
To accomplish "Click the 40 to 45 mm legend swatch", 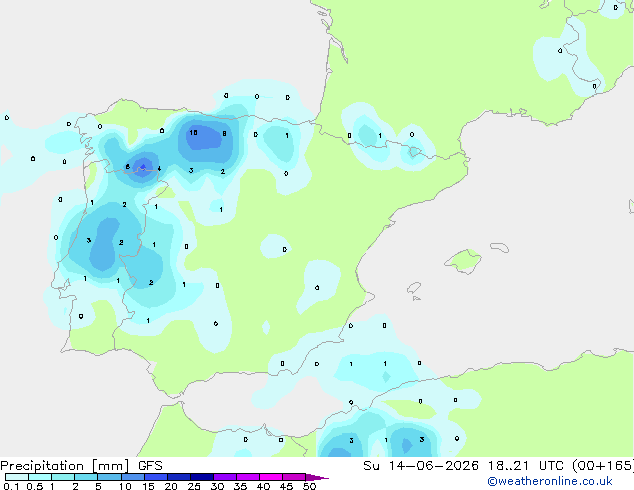I will tap(271, 477).
